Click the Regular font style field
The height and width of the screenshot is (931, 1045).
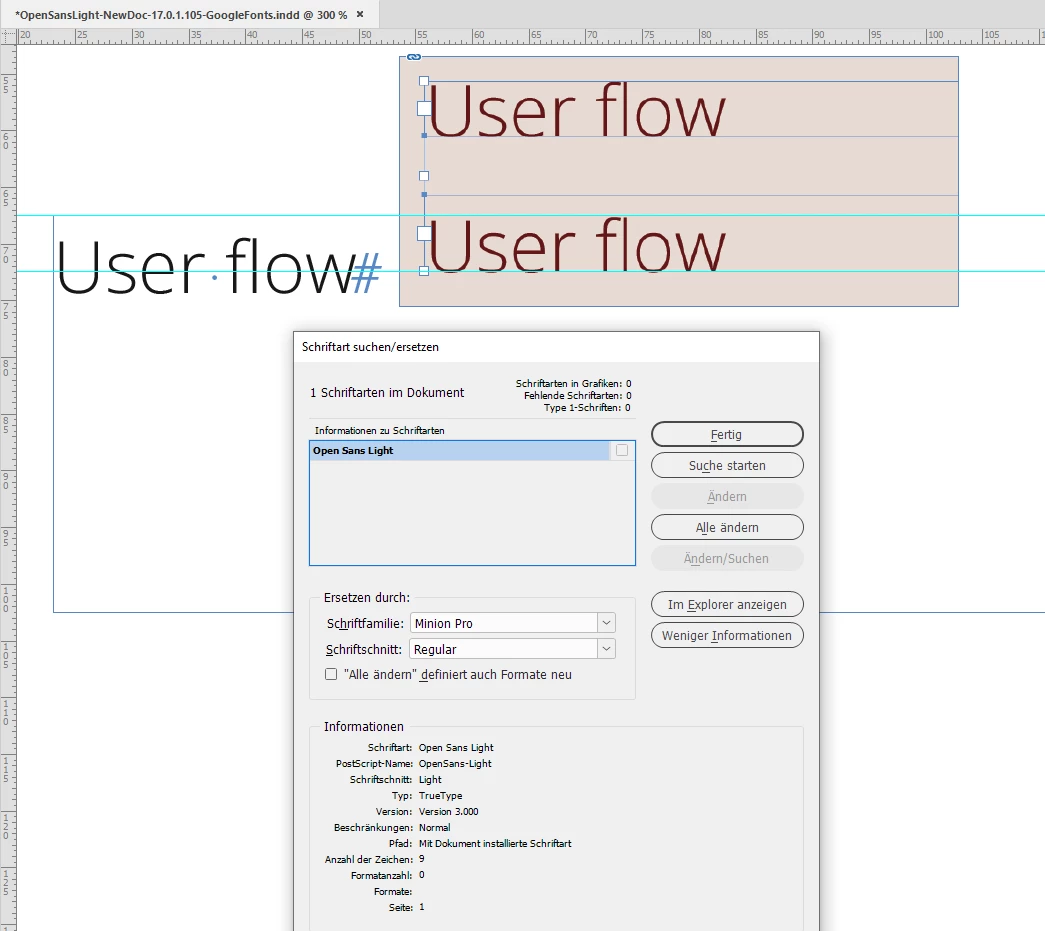coord(504,649)
